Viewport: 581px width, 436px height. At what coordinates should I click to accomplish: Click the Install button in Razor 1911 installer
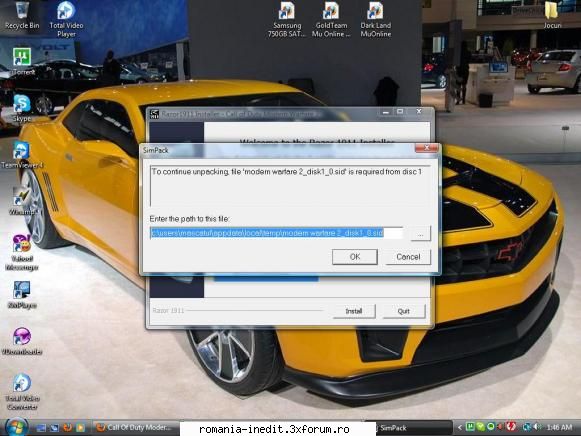[354, 311]
